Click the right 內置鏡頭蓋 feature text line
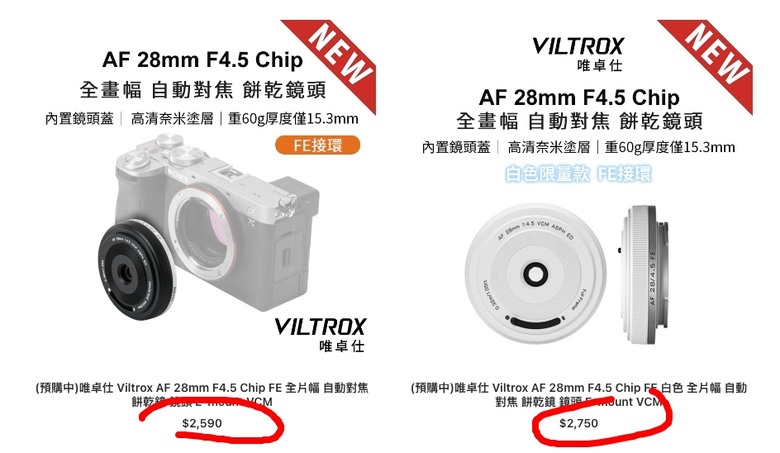Screen dimensions: 780x453 click(x=578, y=147)
